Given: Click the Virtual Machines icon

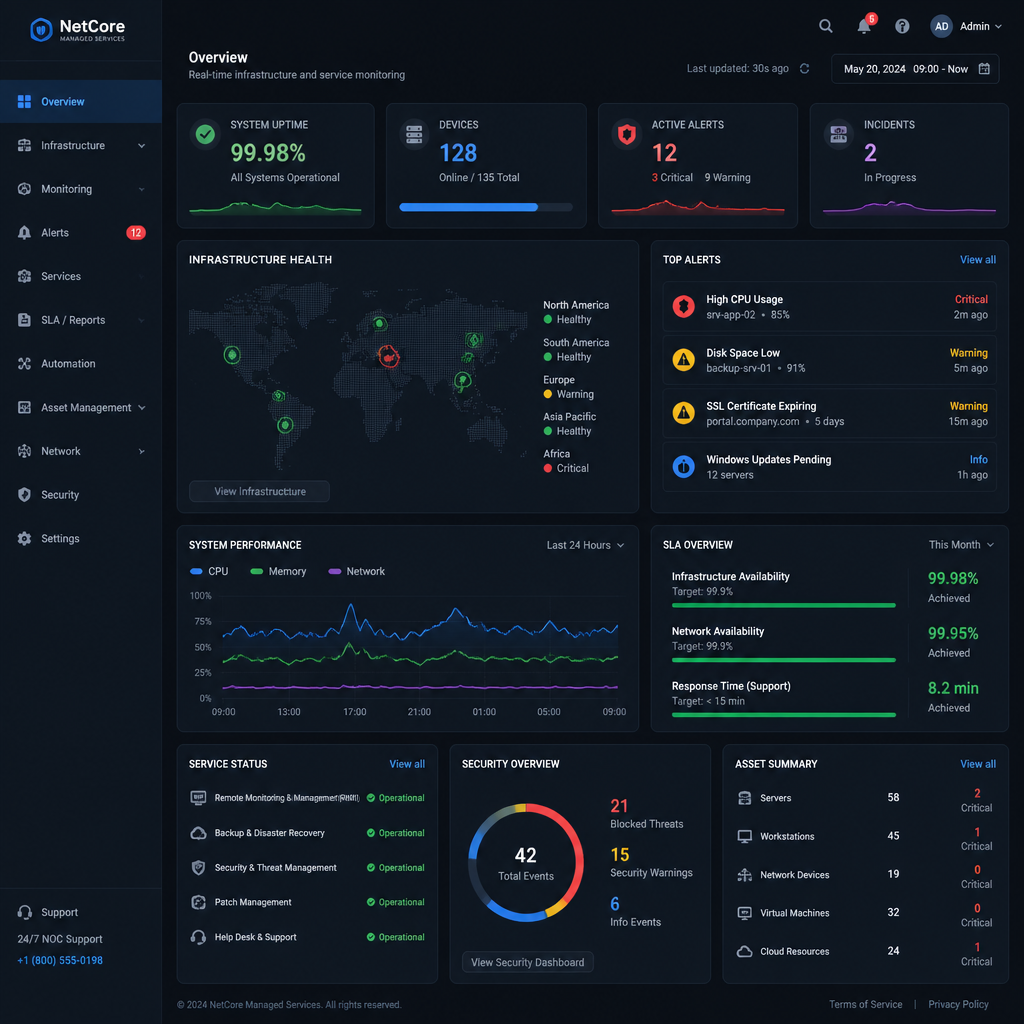Looking at the screenshot, I should 744,913.
